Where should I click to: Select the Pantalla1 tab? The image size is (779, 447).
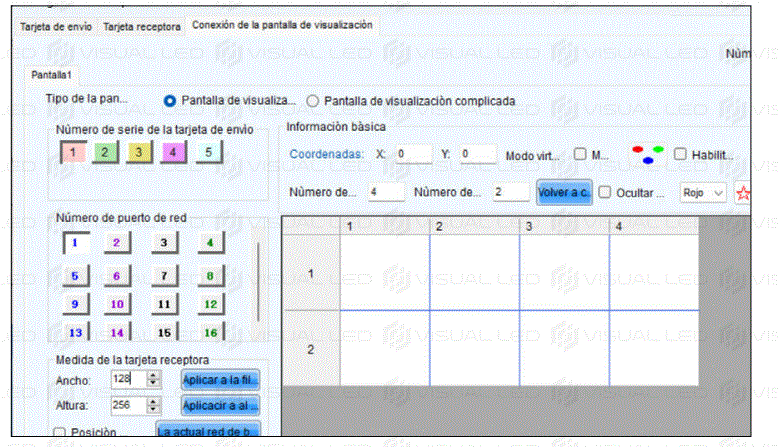52,75
